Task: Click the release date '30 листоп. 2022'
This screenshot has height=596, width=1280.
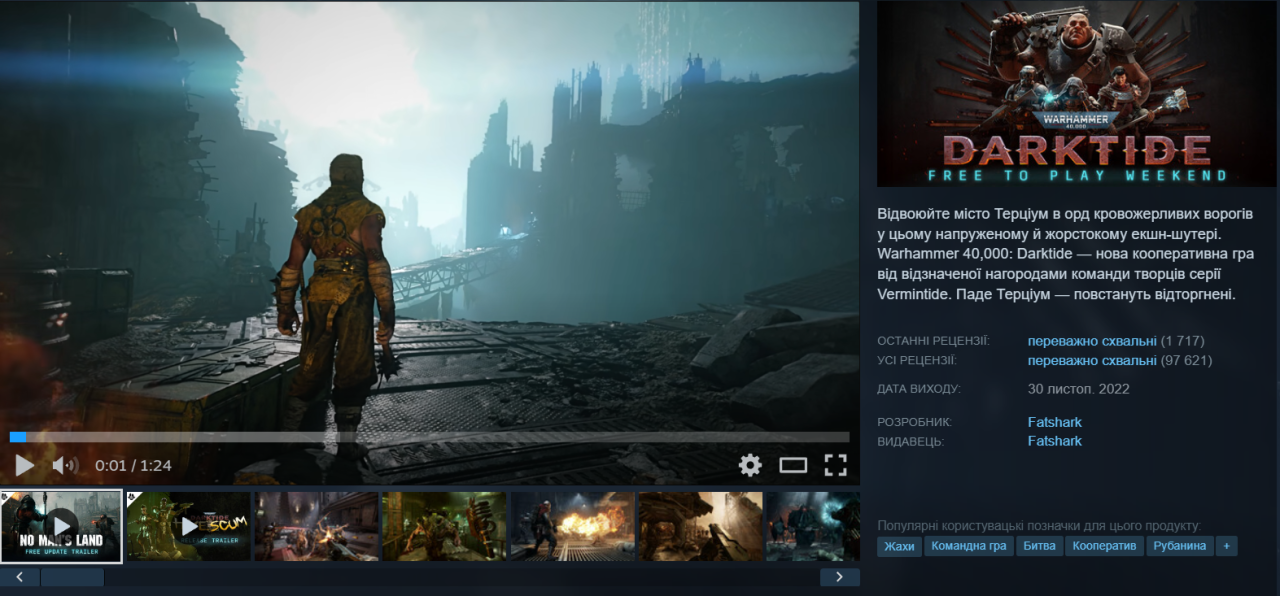Action: pyautogui.click(x=1078, y=388)
